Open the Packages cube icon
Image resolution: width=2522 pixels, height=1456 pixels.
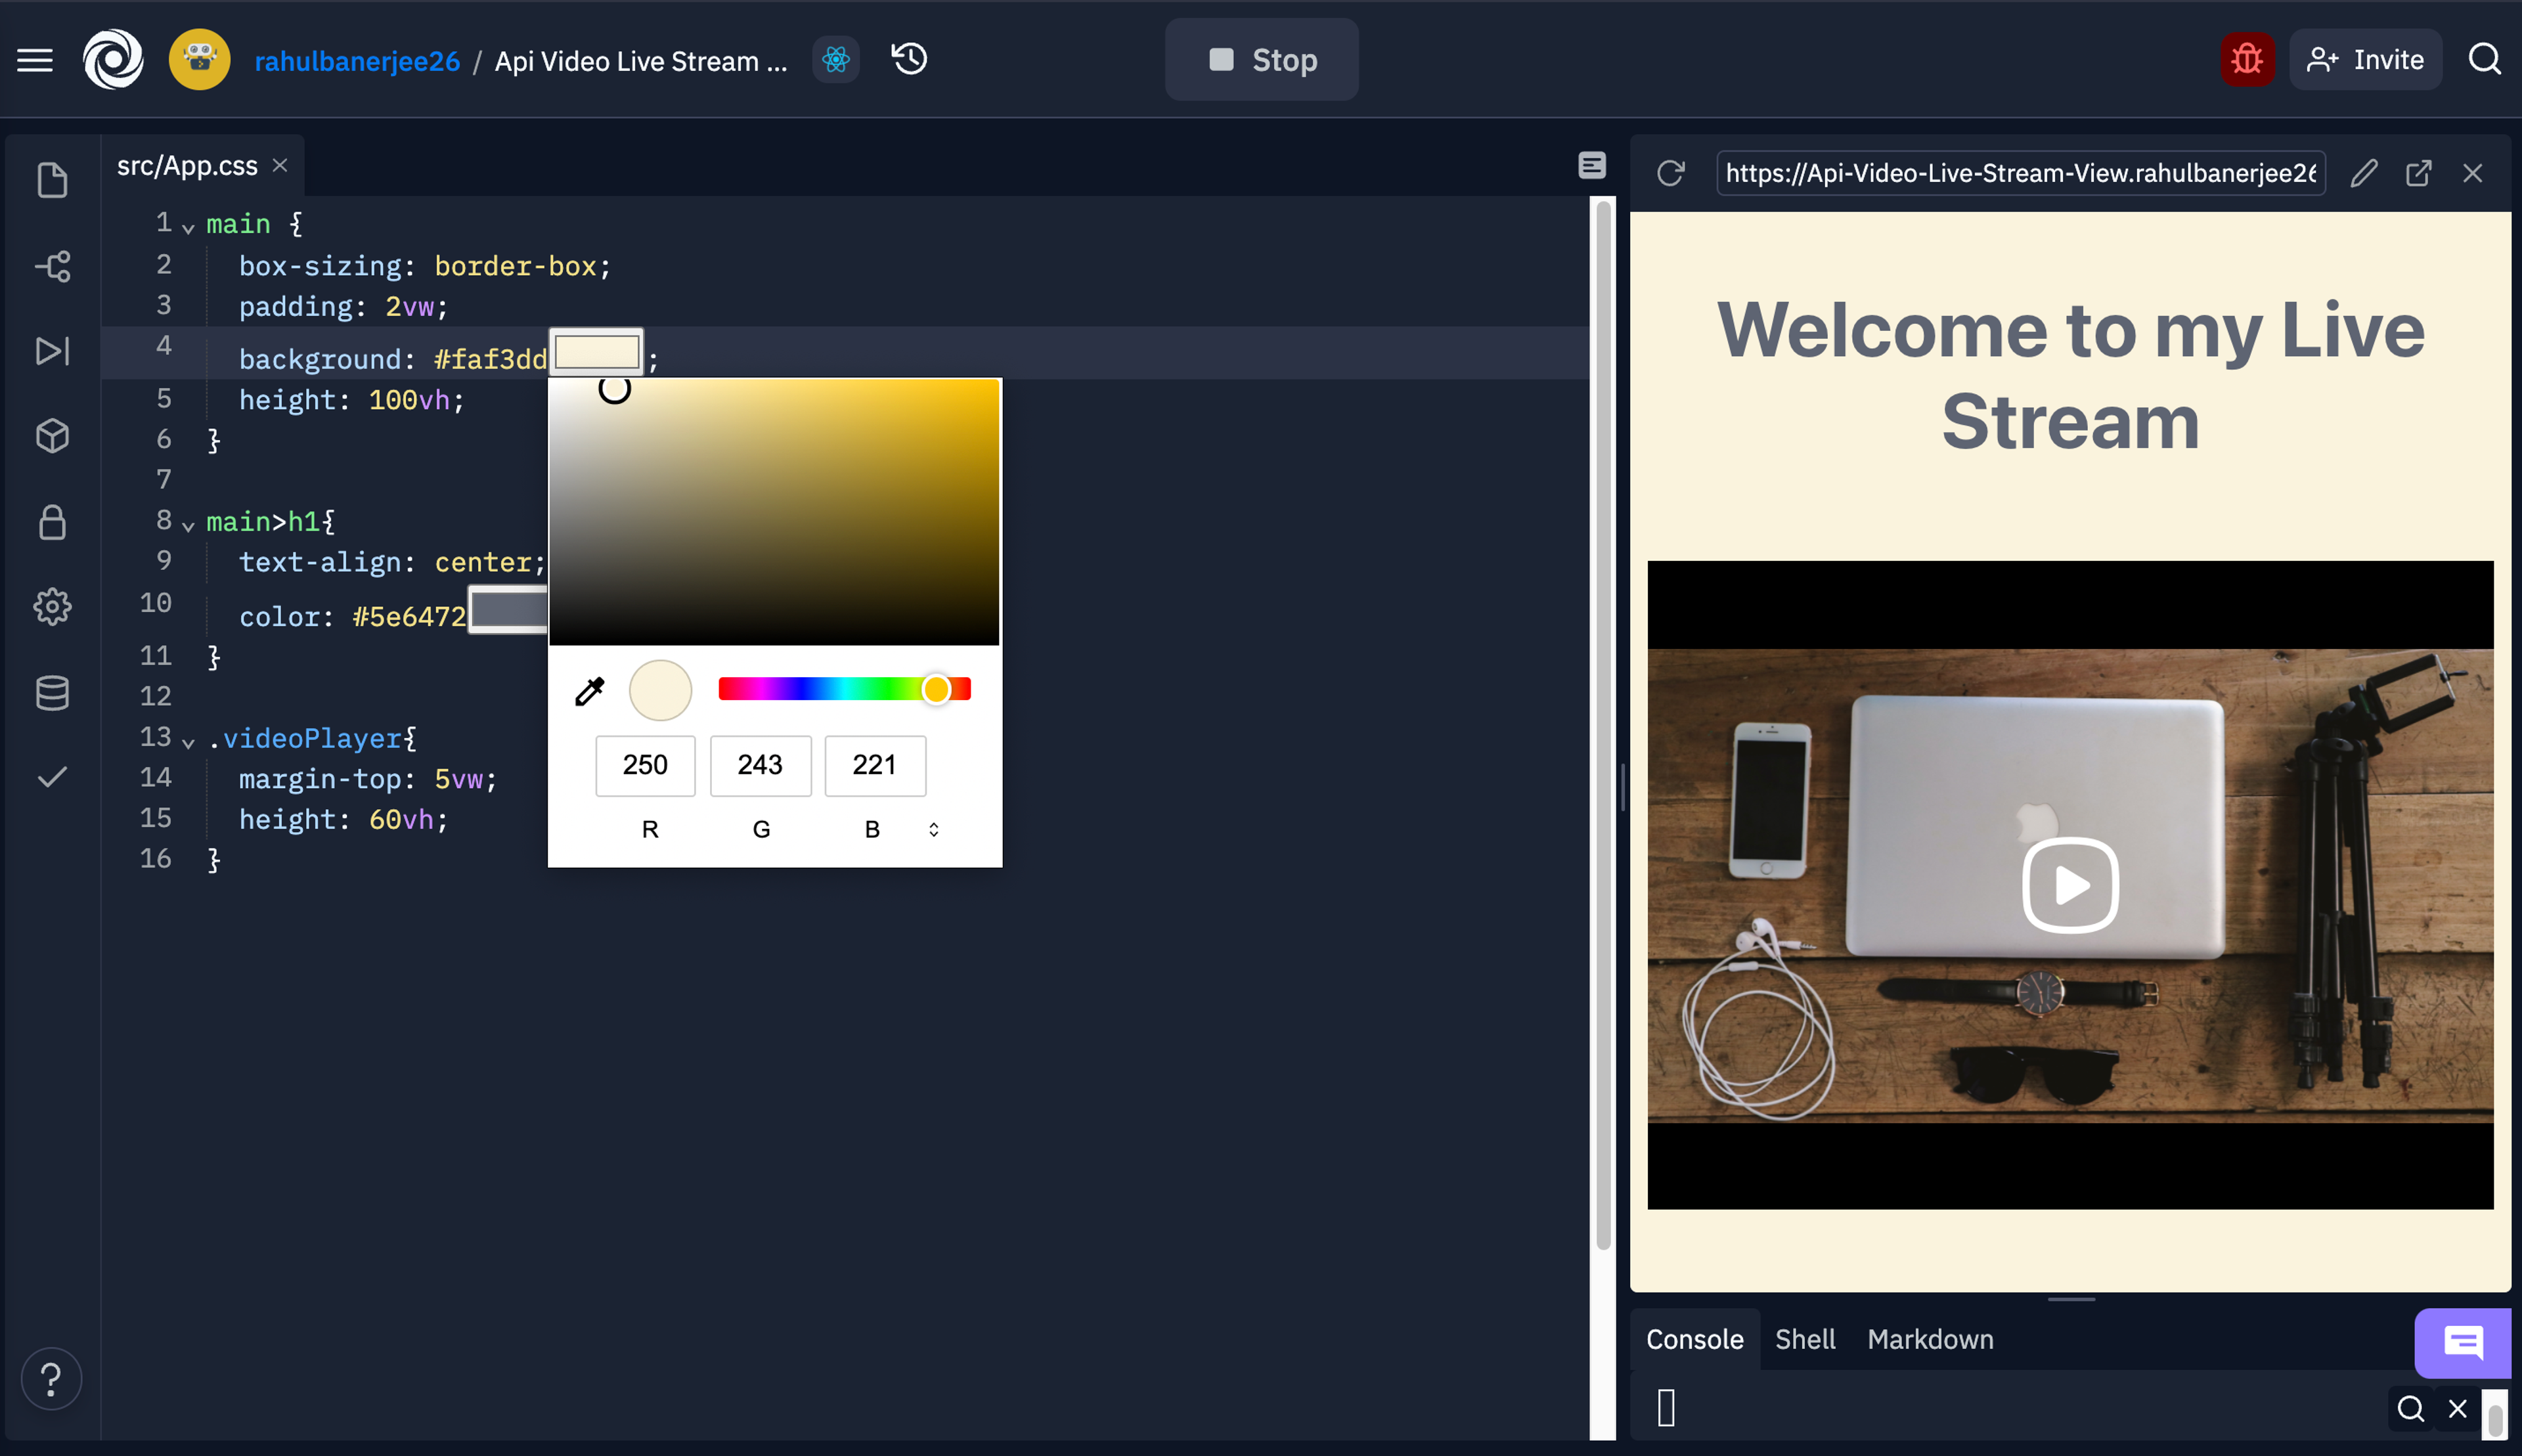(52, 436)
